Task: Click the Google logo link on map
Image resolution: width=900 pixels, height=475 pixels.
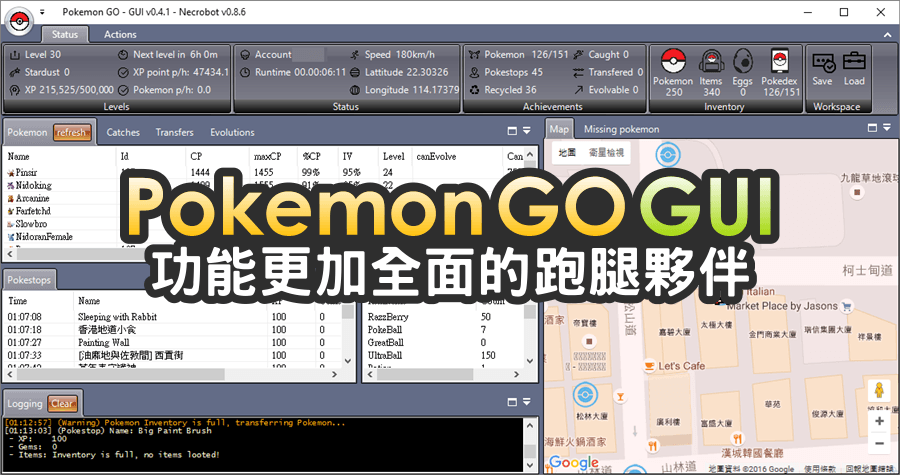Action: tap(574, 463)
